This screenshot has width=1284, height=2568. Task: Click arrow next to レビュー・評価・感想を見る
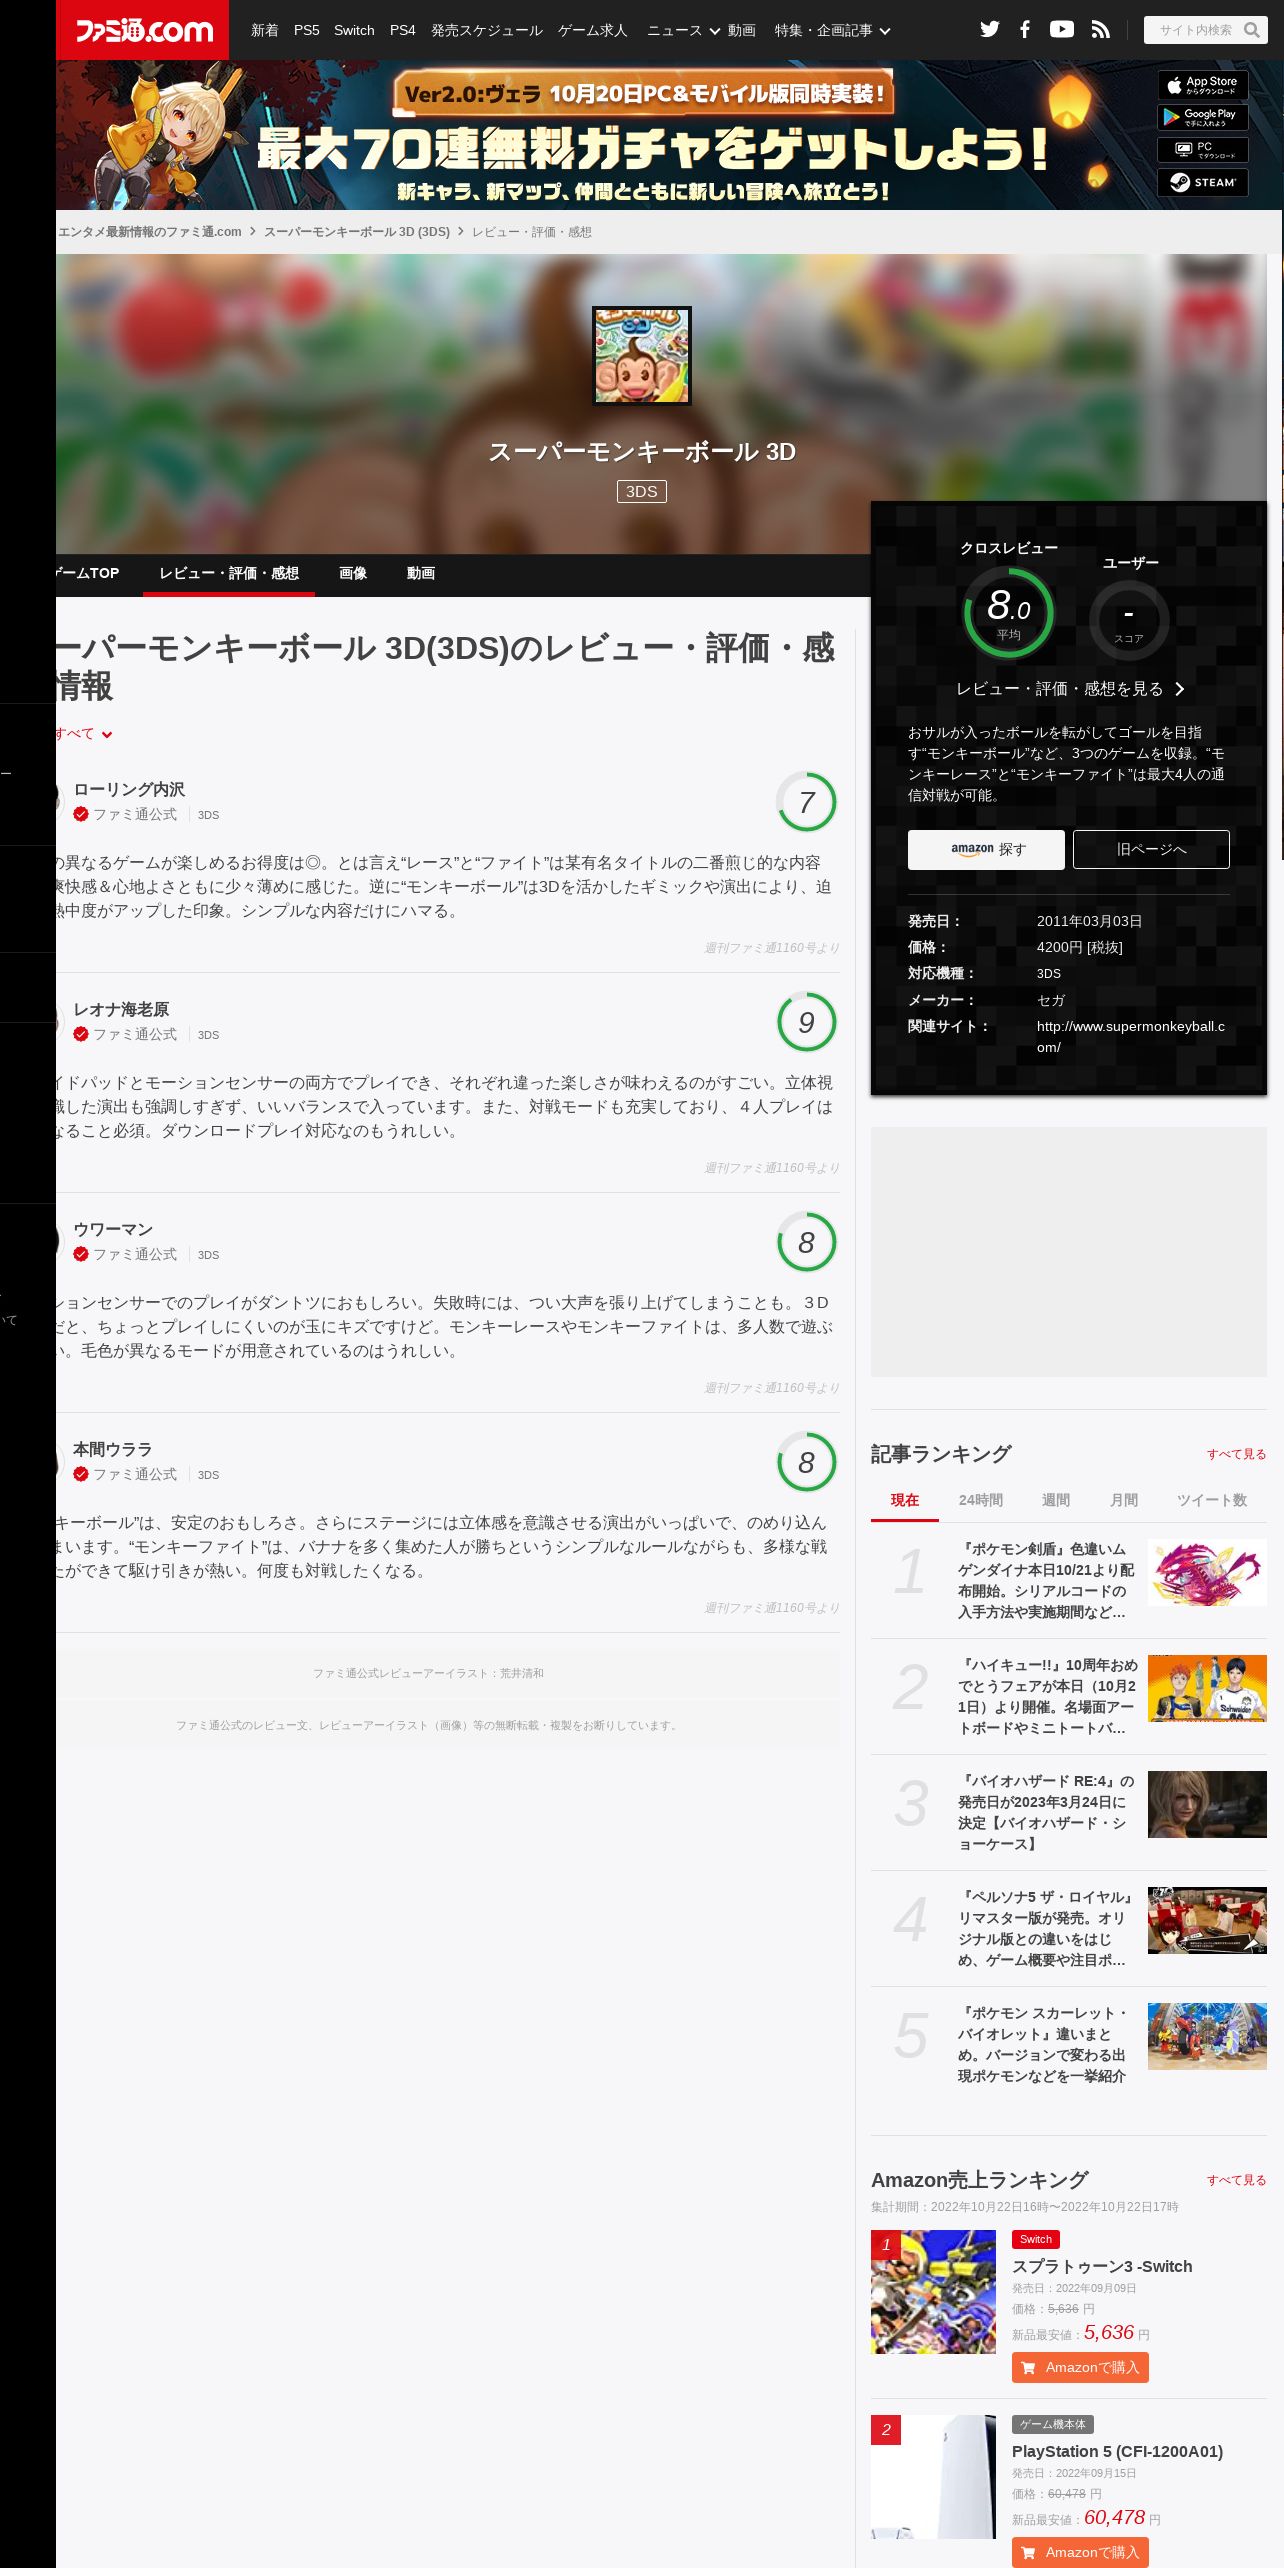1180,689
